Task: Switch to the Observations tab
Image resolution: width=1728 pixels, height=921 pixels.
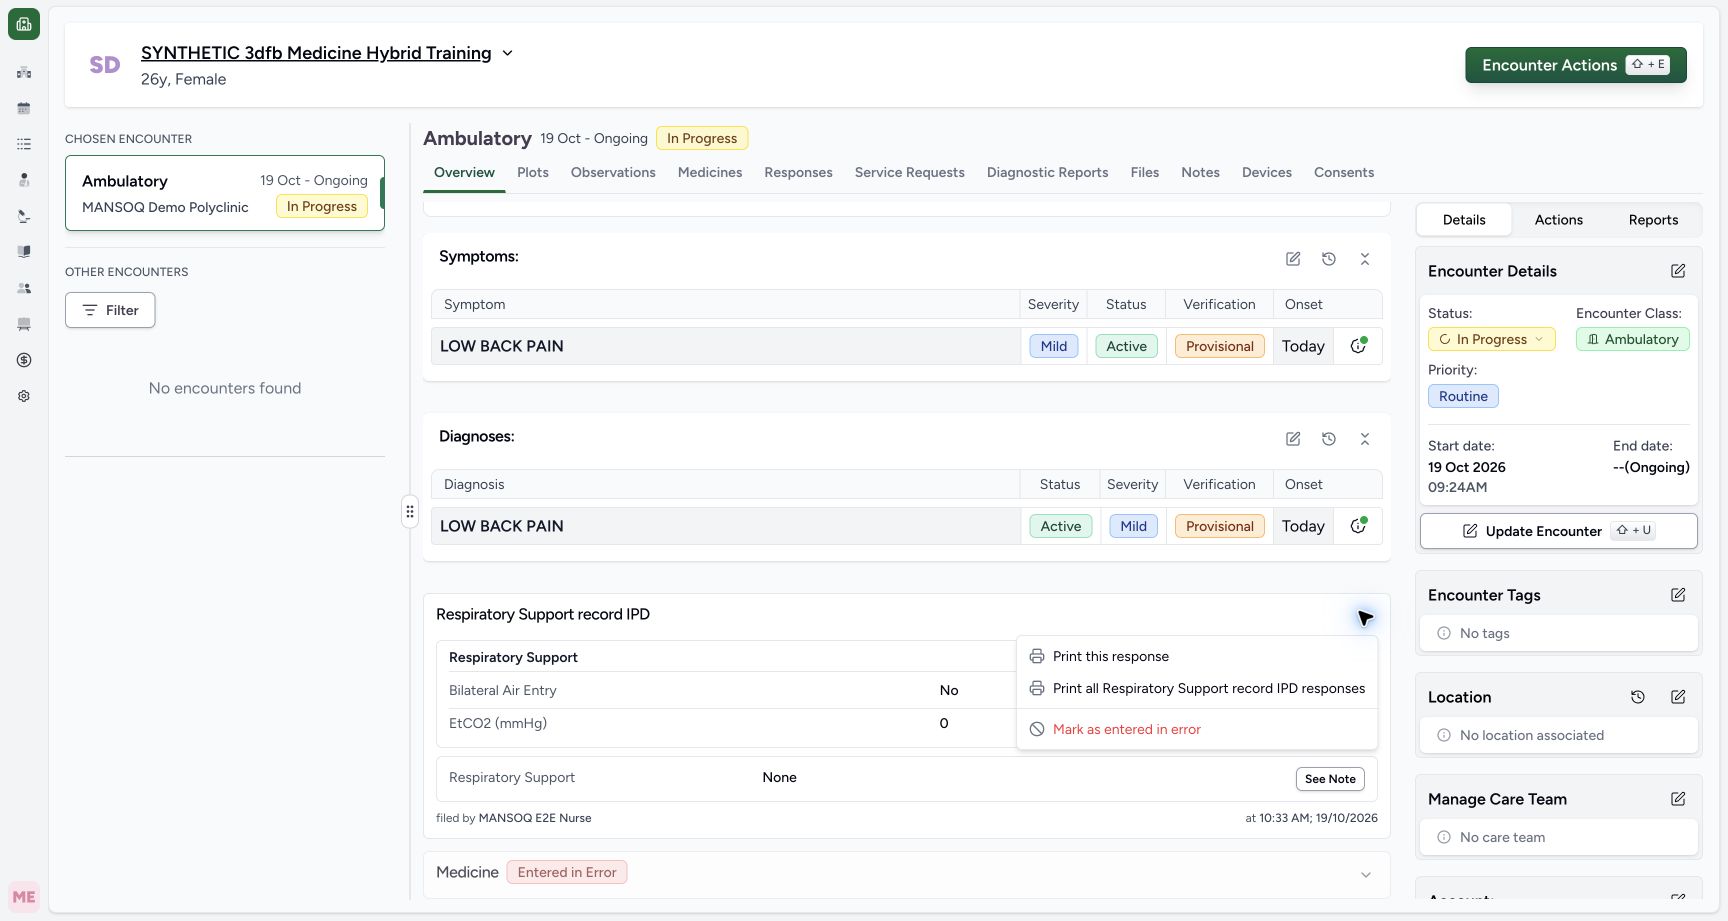Action: coord(613,173)
